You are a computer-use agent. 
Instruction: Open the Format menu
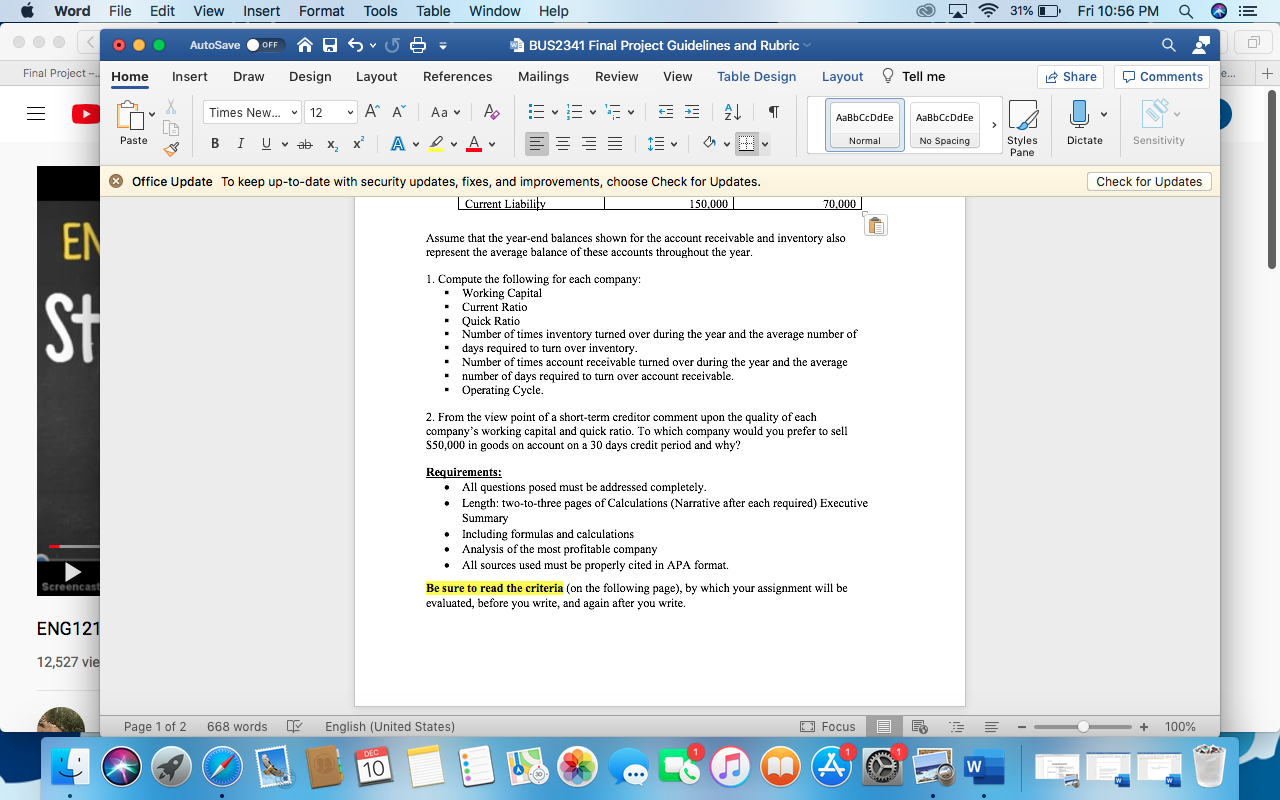[x=321, y=11]
